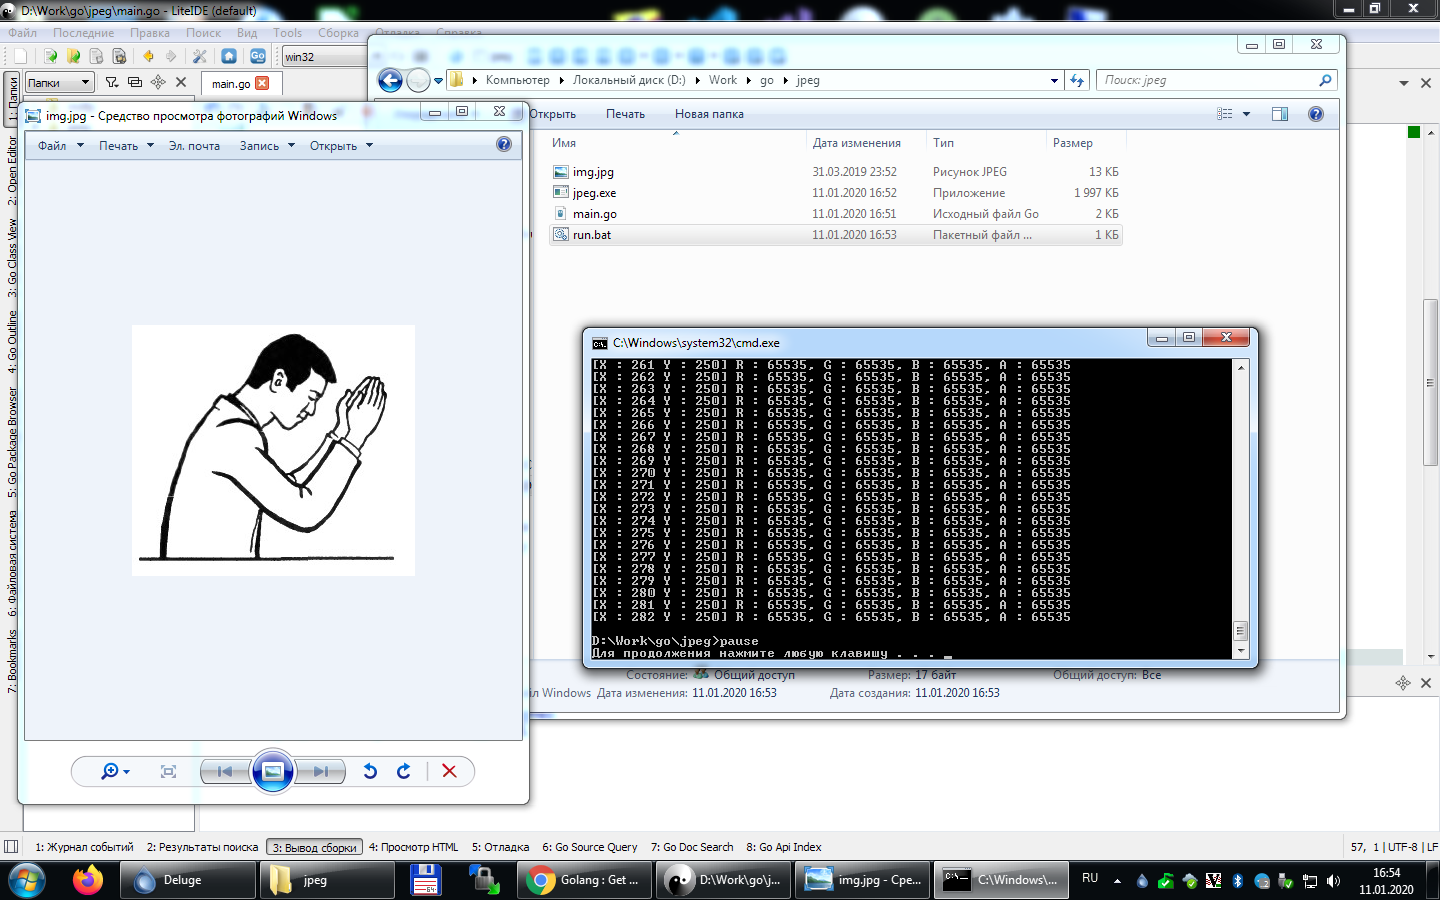Click the sync editor icon in Folders panel
The width and height of the screenshot is (1440, 900).
135,82
